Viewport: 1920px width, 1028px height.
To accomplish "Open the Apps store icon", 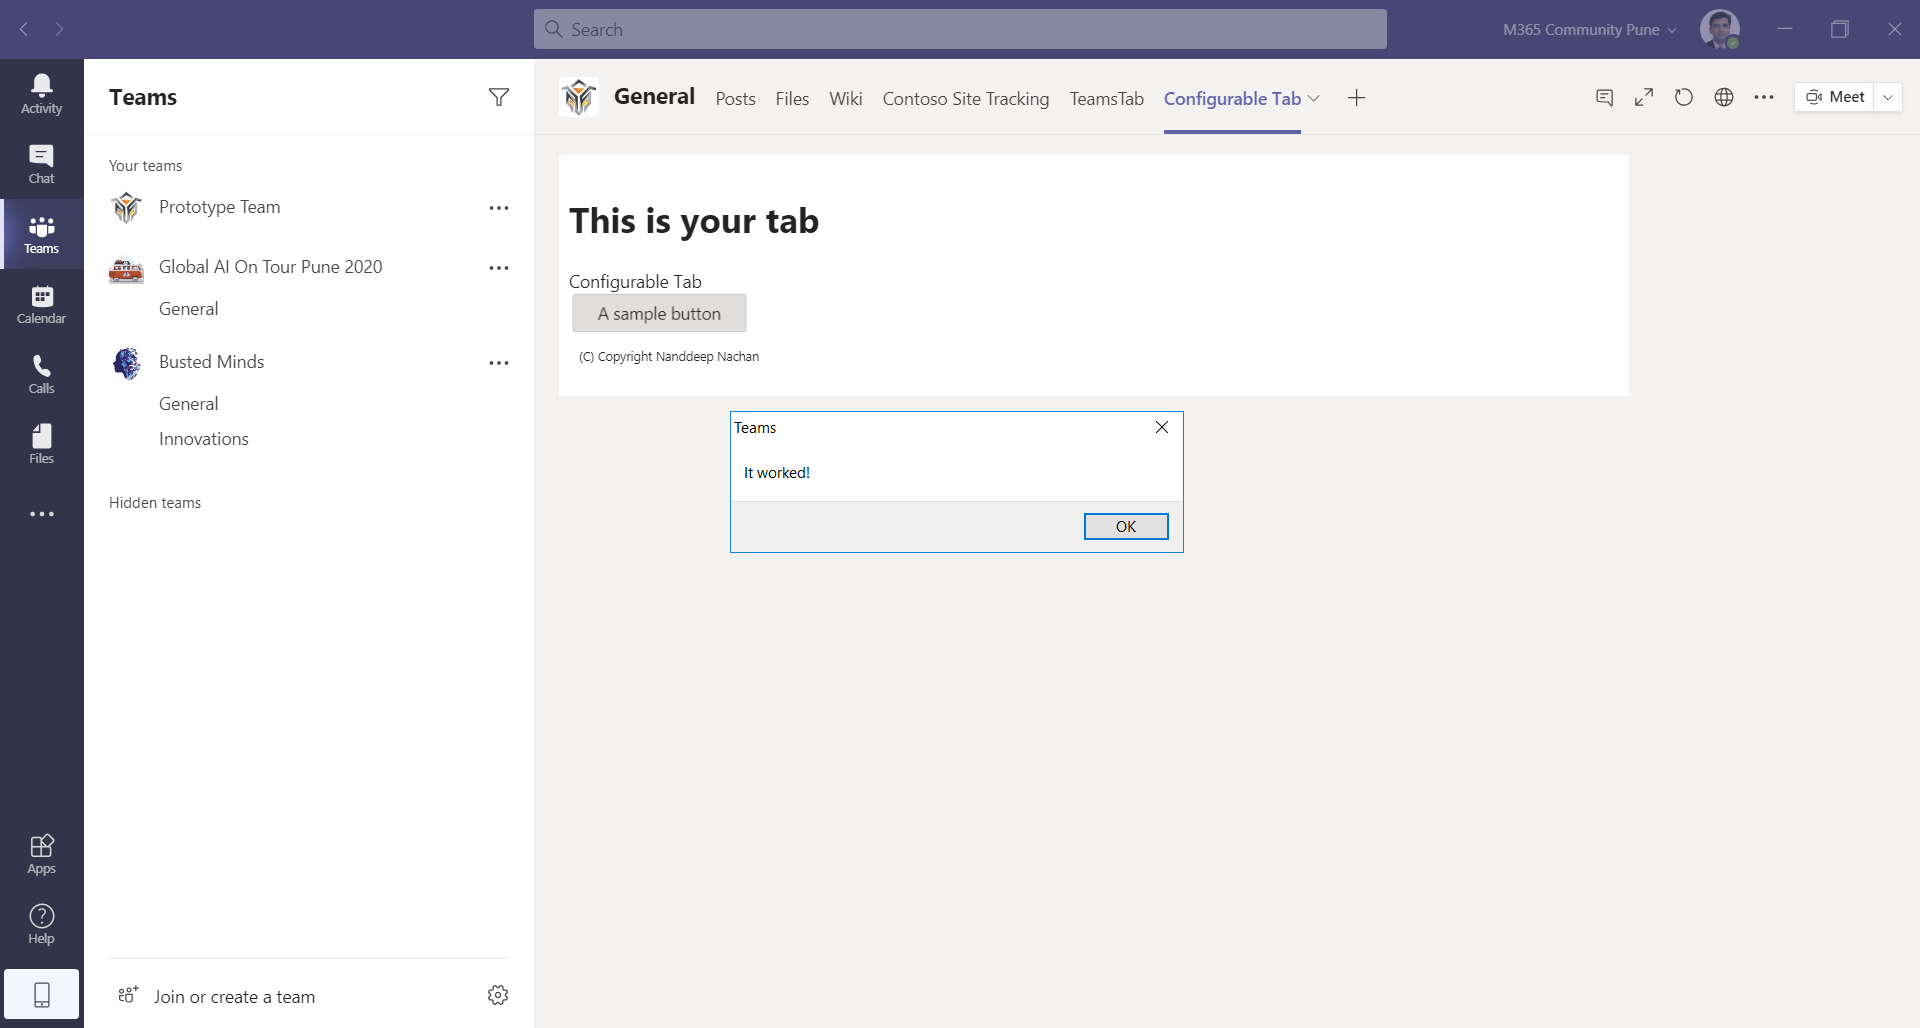I will (x=41, y=854).
